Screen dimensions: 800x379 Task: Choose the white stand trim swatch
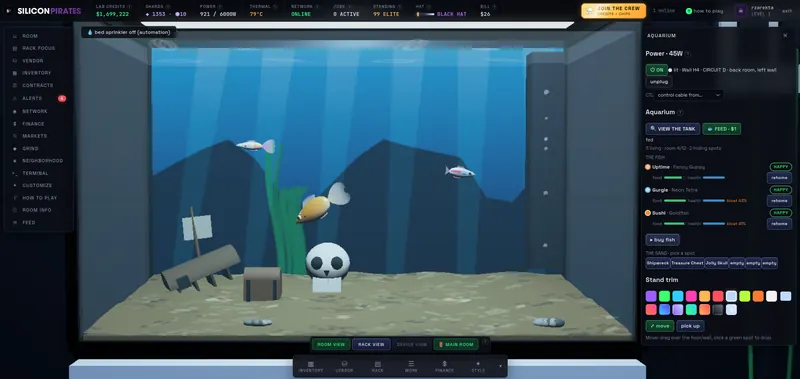point(772,296)
